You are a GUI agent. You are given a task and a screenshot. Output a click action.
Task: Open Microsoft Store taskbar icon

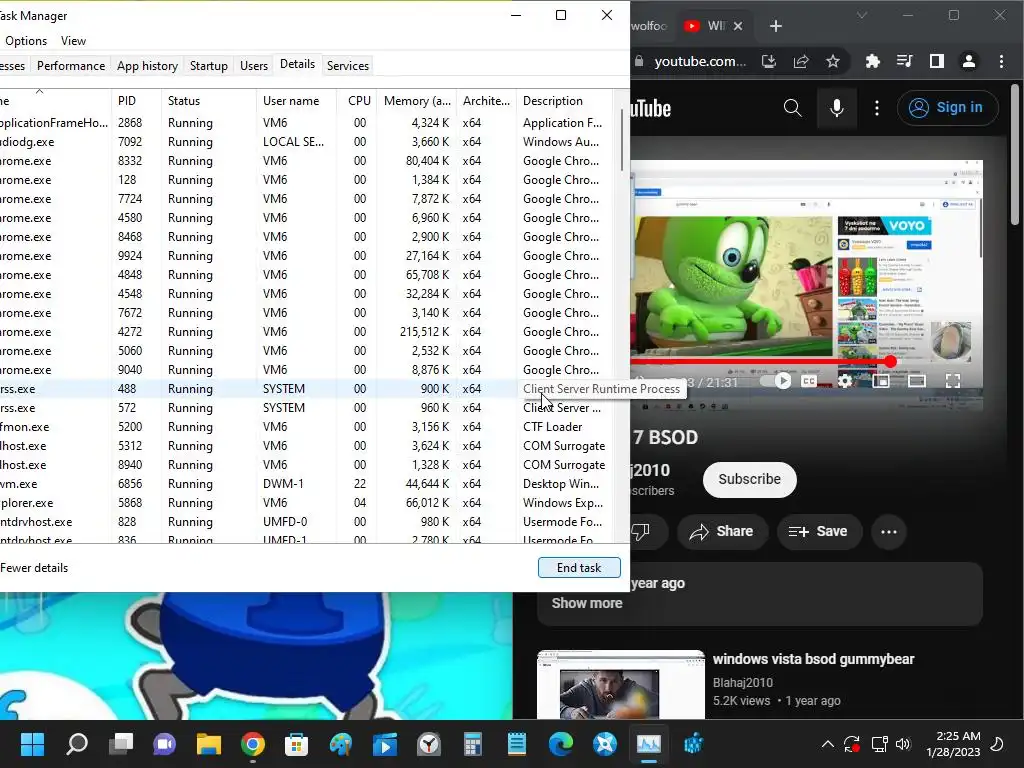(296, 744)
